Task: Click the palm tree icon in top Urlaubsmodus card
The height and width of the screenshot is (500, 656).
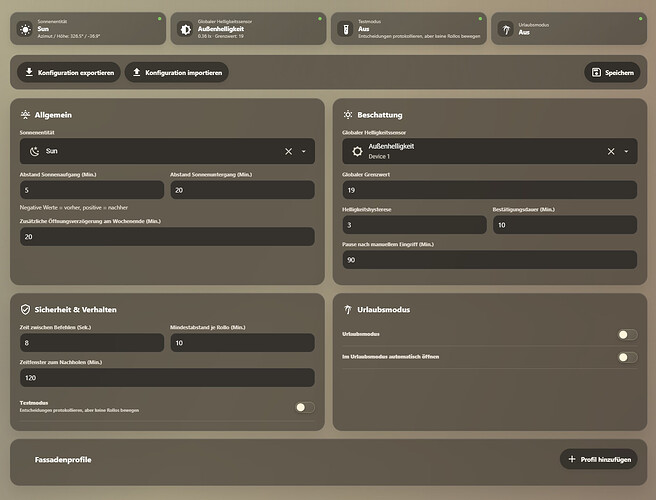Action: 506,29
